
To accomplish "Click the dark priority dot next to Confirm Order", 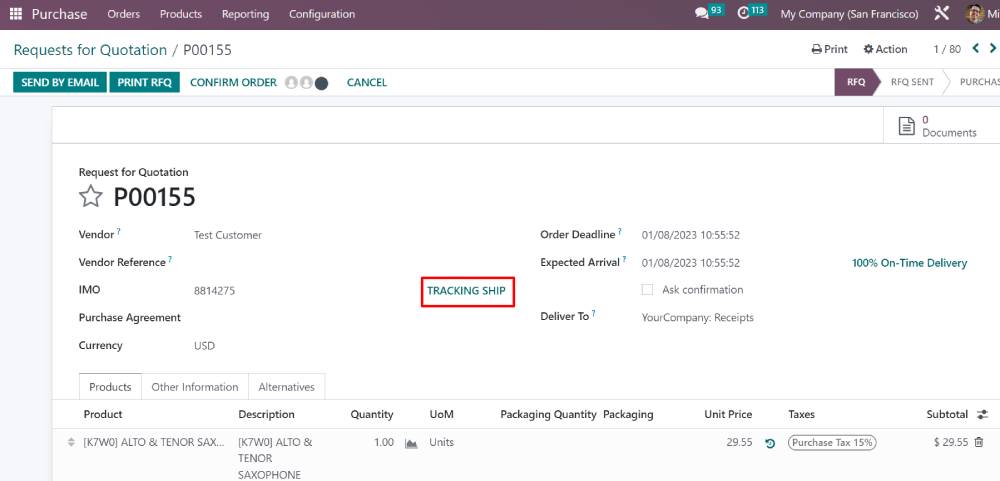I will click(x=321, y=83).
